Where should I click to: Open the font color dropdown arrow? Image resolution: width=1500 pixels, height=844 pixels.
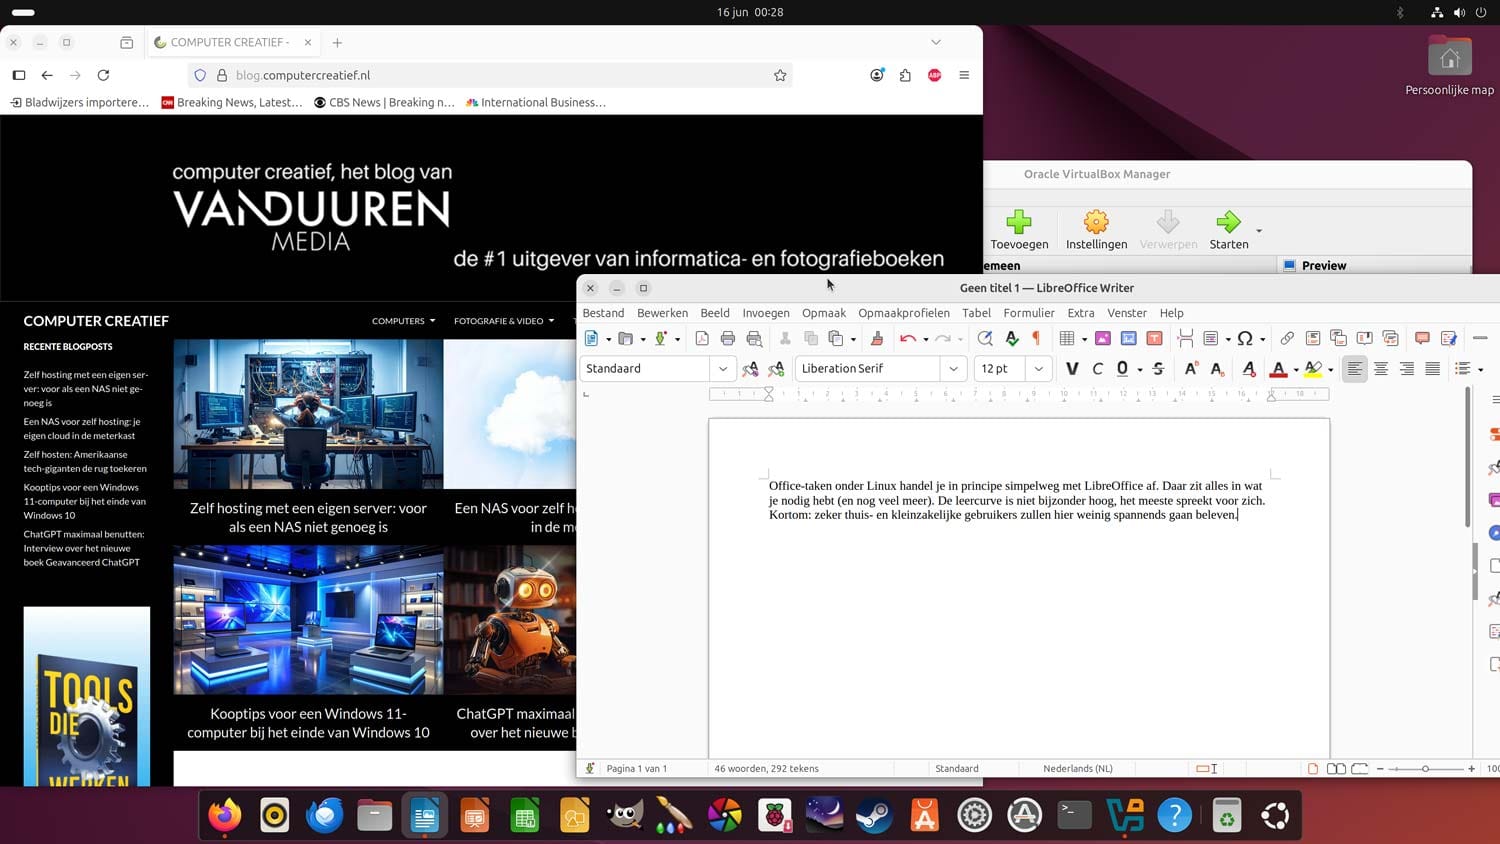tap(1296, 370)
